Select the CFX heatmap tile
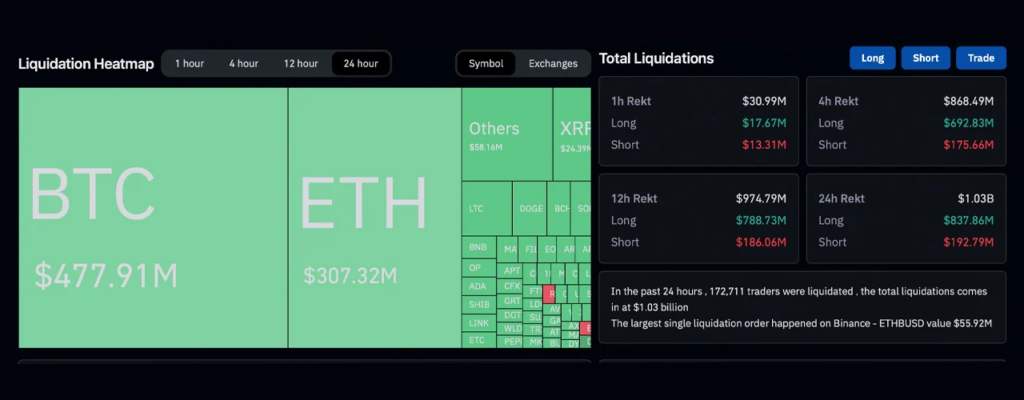The height and width of the screenshot is (400, 1024). pos(510,286)
